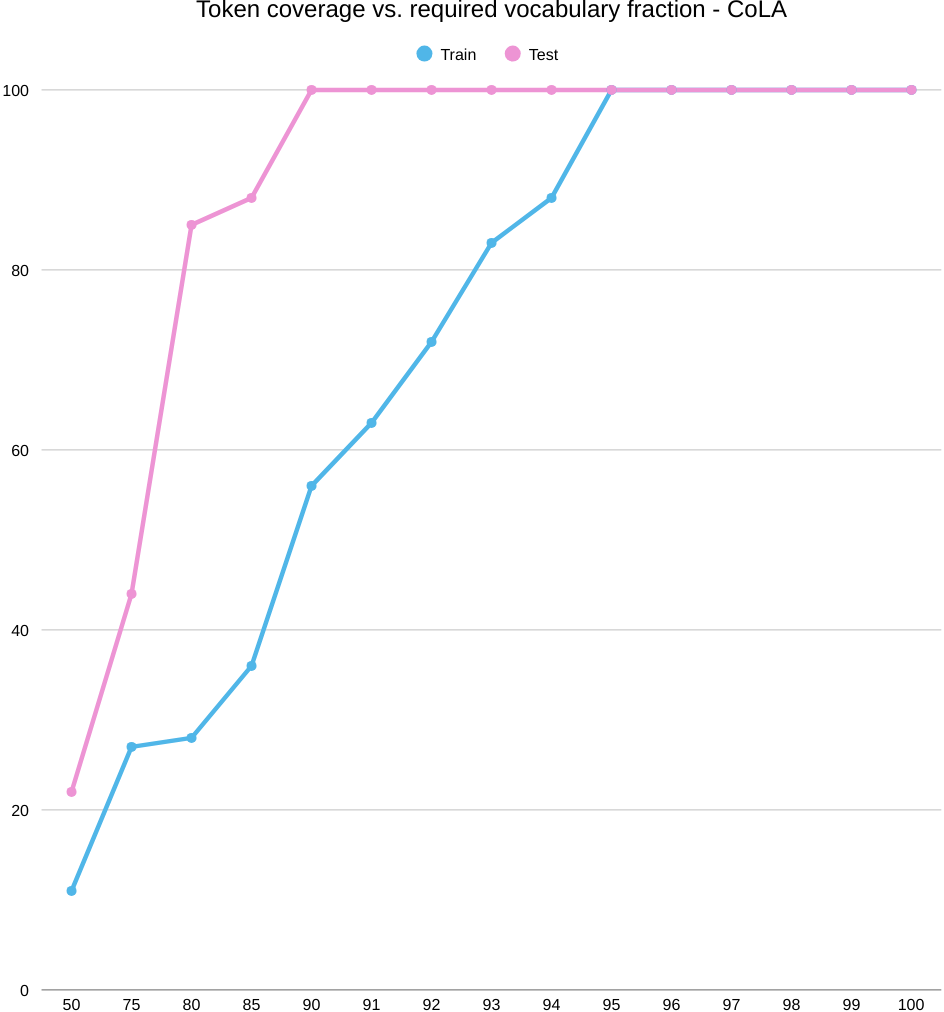This screenshot has height=1012, width=944.
Task: Select the Train marker at x=85
Action: point(251,666)
